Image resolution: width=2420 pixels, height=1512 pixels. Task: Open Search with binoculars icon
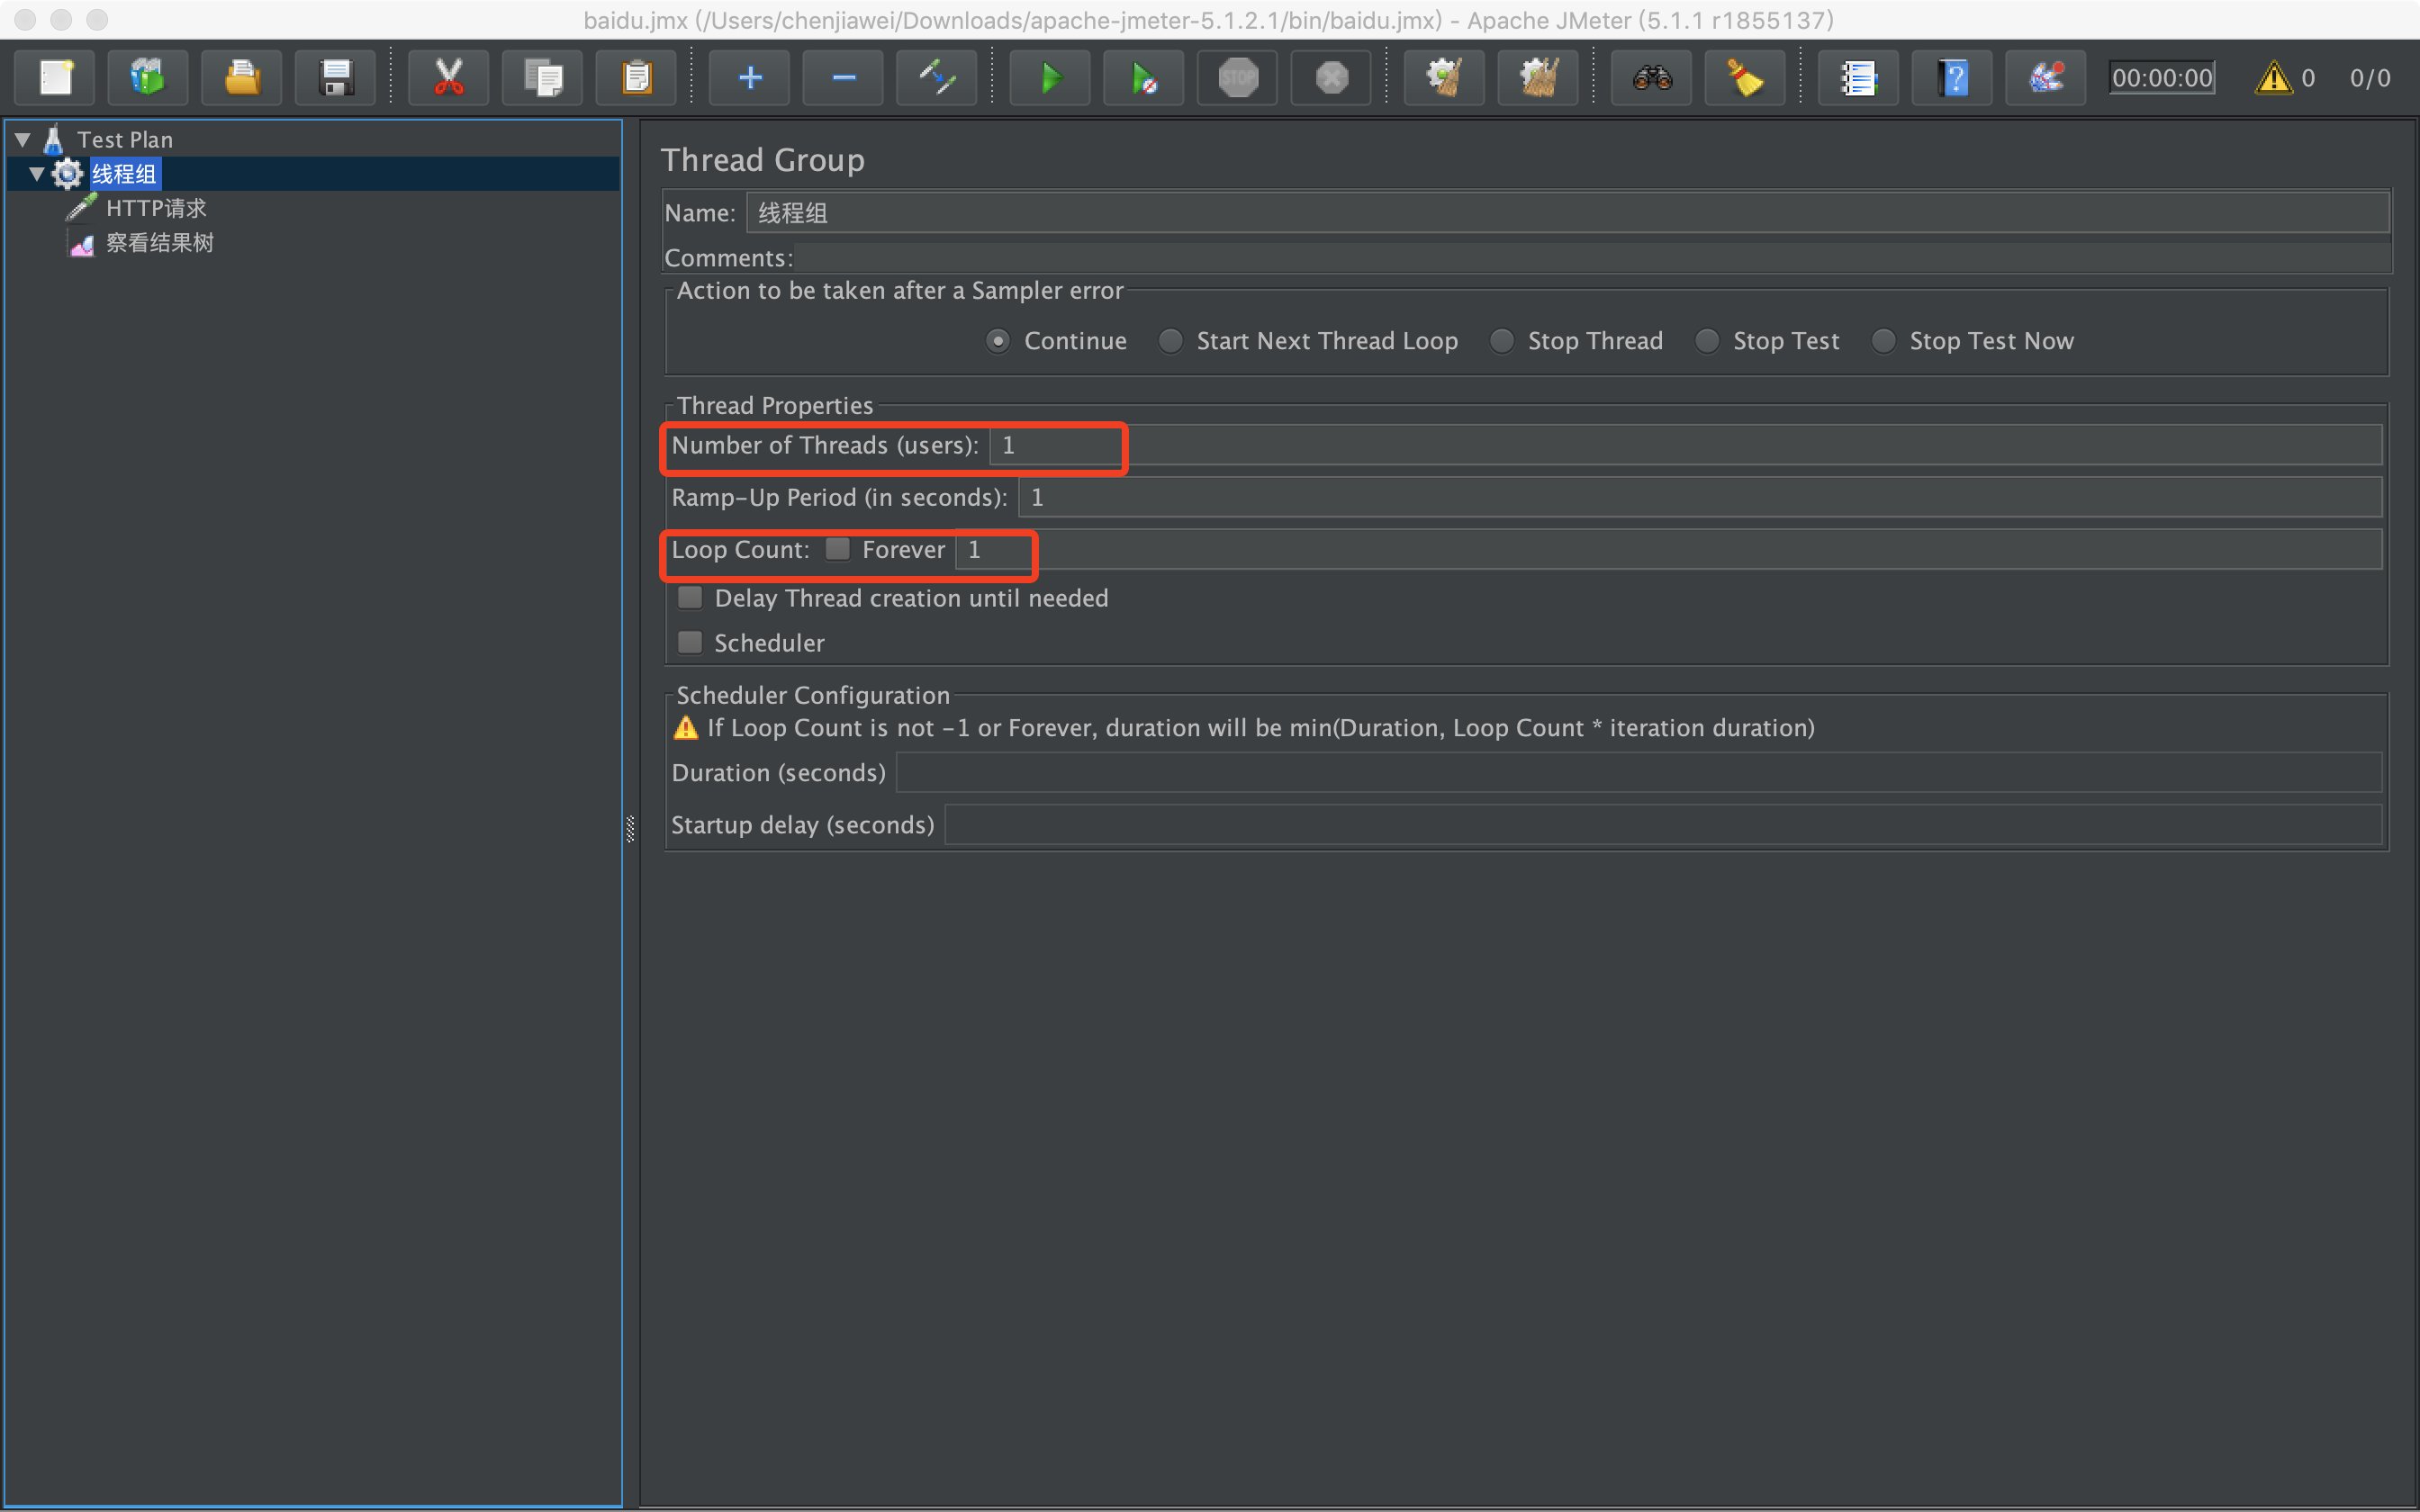pos(1652,78)
